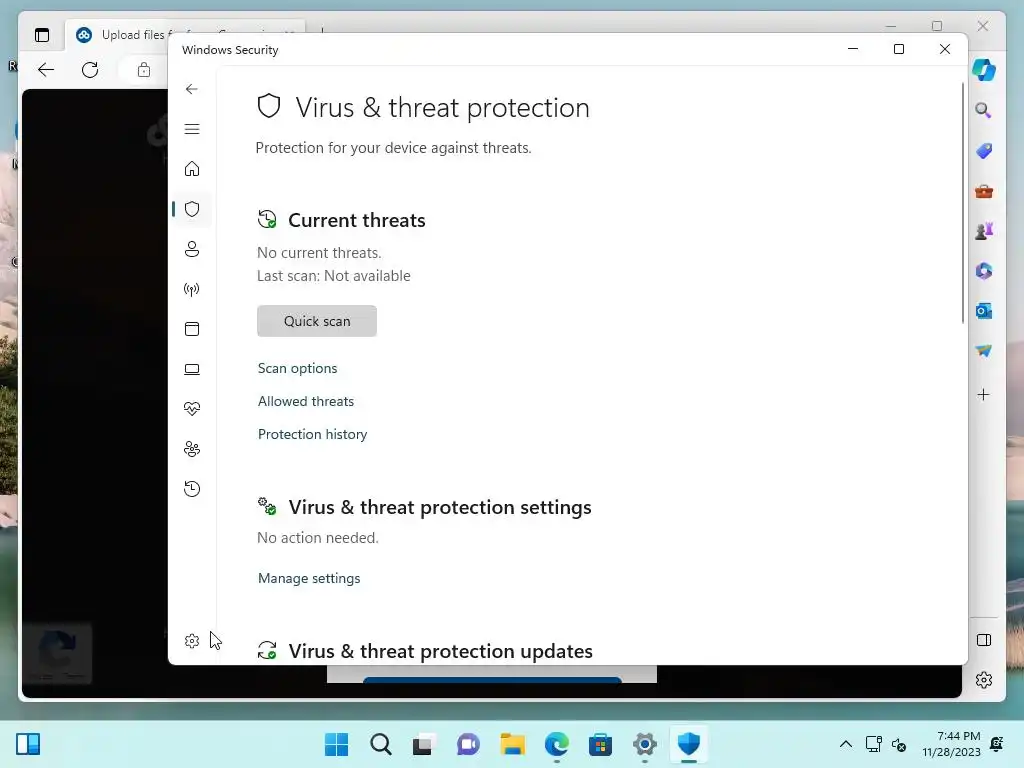Open the hamburger navigation menu

[x=191, y=129]
